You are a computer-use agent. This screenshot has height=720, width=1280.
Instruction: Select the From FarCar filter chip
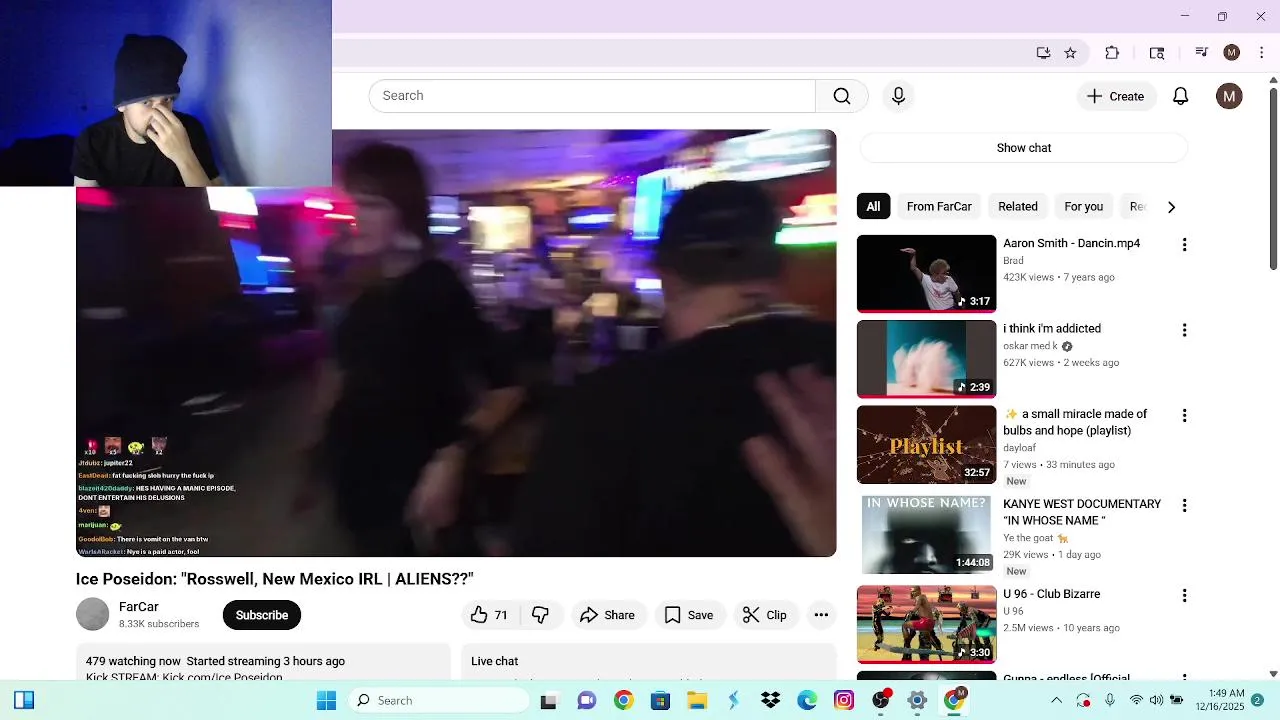939,207
